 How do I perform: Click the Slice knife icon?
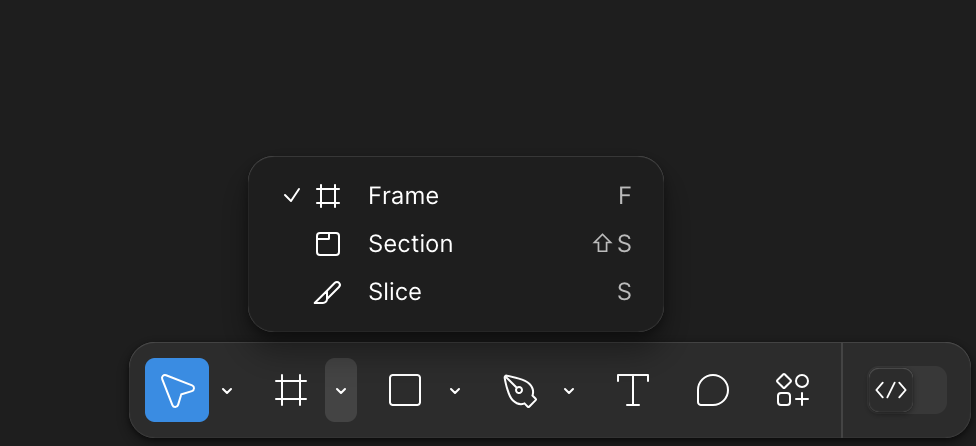(328, 292)
